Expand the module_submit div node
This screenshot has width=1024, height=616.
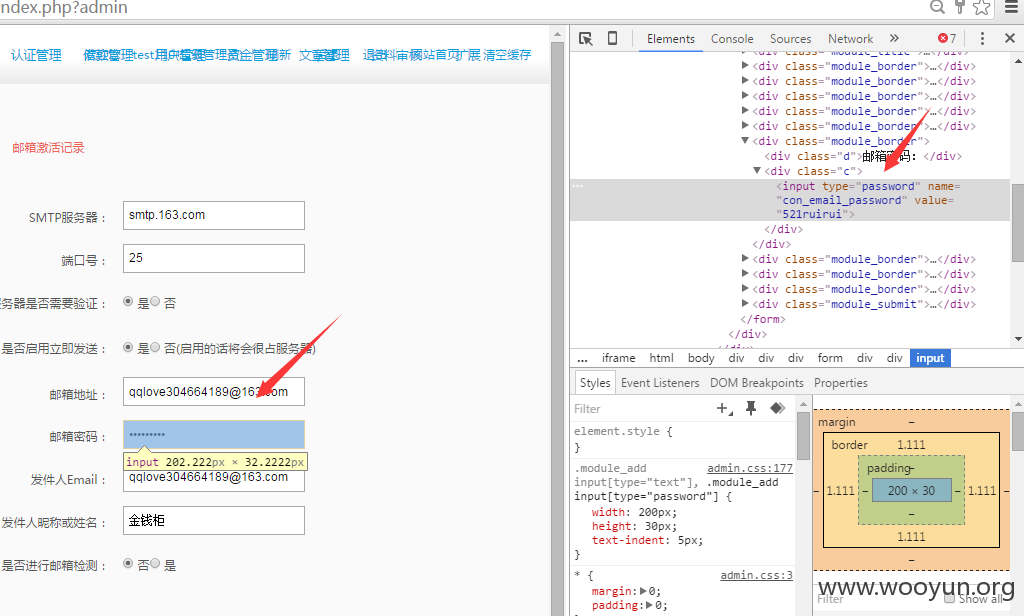[745, 304]
